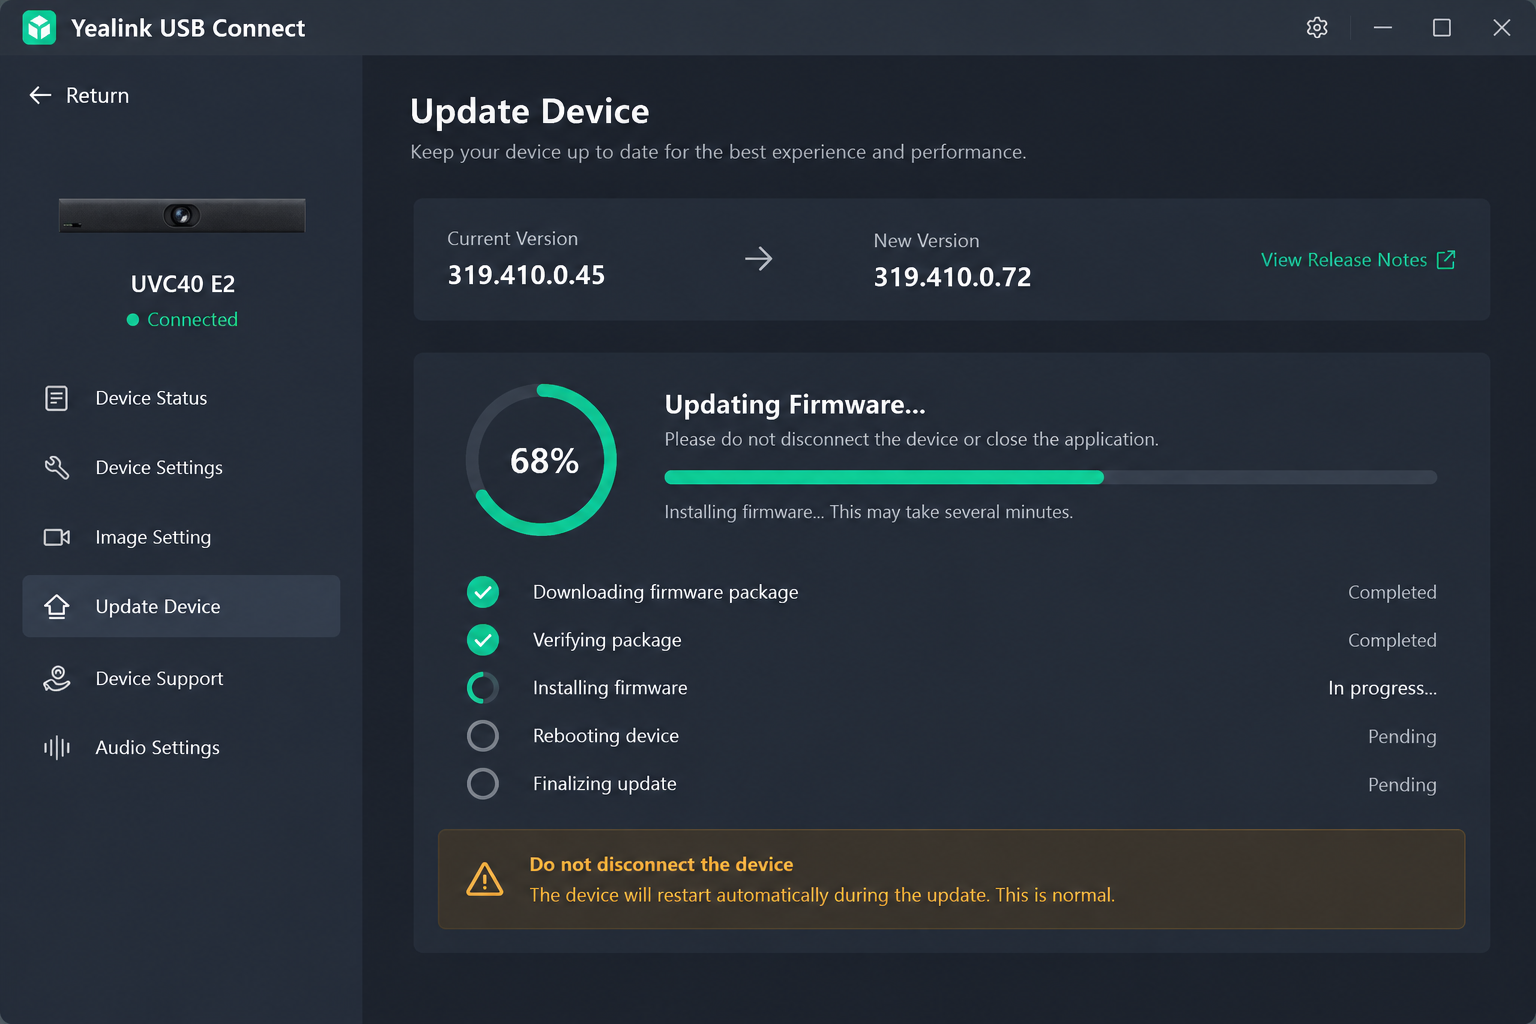Click the Return button label
The width and height of the screenshot is (1536, 1024).
97,95
